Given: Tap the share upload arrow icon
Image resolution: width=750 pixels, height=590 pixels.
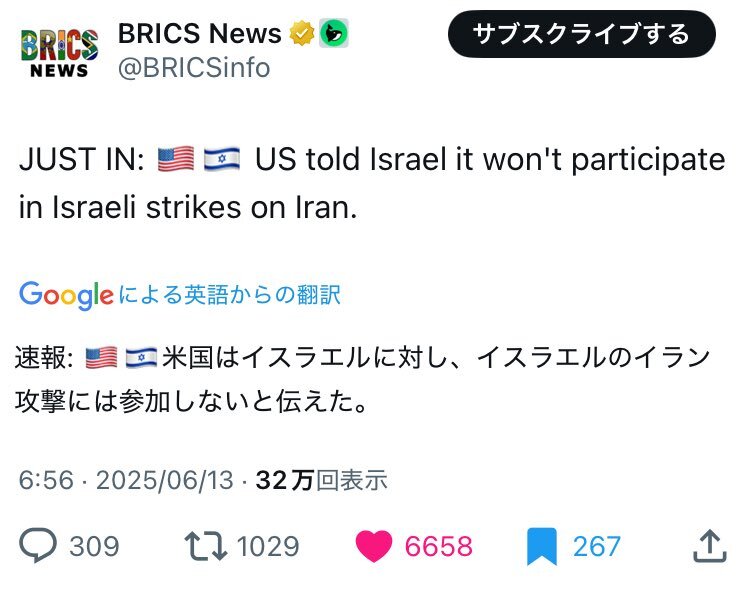Looking at the screenshot, I should point(710,545).
